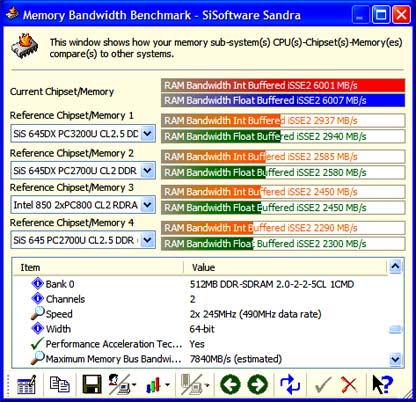Open the Reference Chipset/Memory 1 dropdown
The image size is (416, 402).
click(147, 134)
